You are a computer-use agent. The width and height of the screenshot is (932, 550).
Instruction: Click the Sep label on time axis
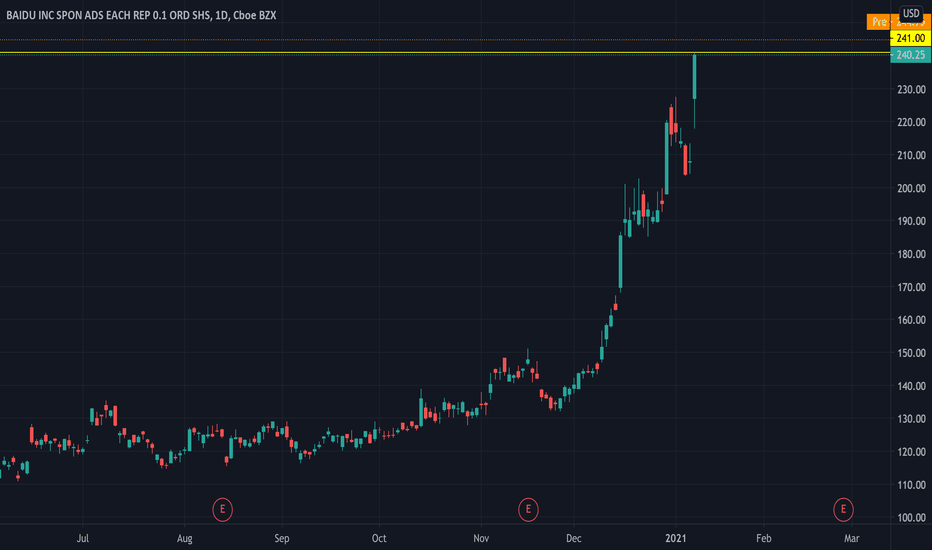[x=282, y=539]
